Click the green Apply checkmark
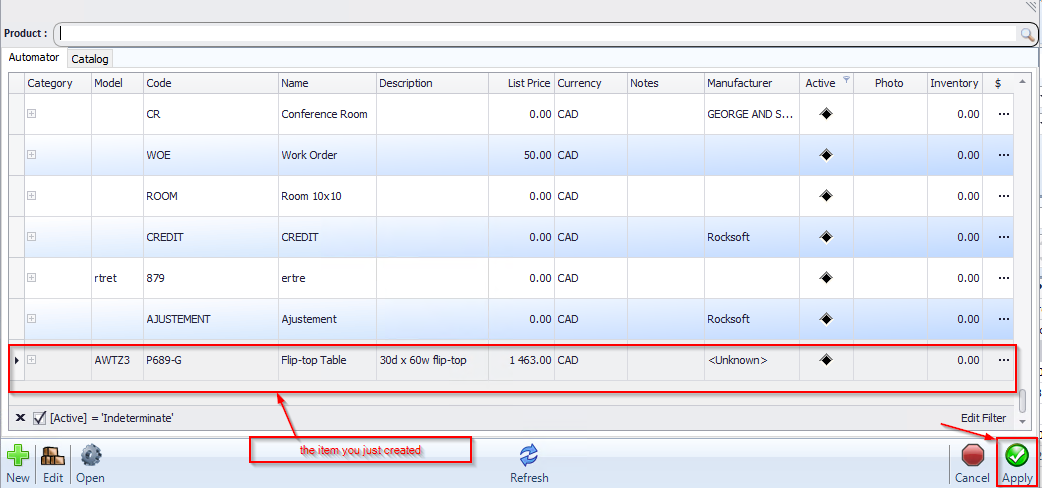The width and height of the screenshot is (1042, 488). (x=1017, y=456)
